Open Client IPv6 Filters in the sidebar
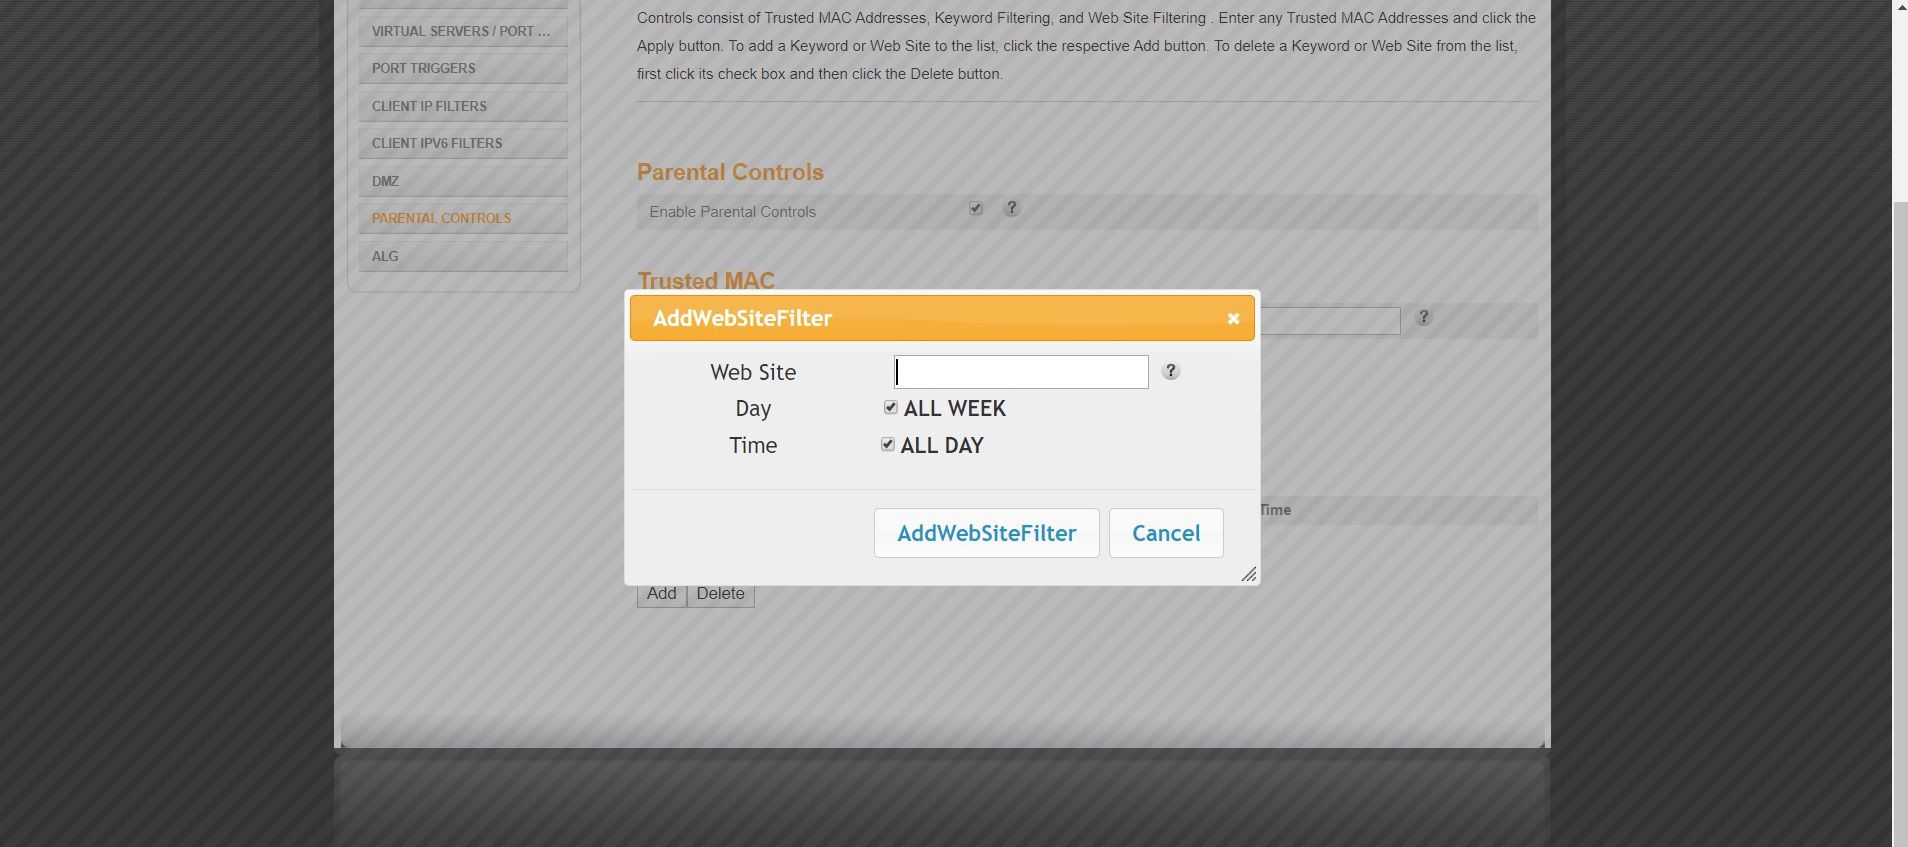 point(463,143)
